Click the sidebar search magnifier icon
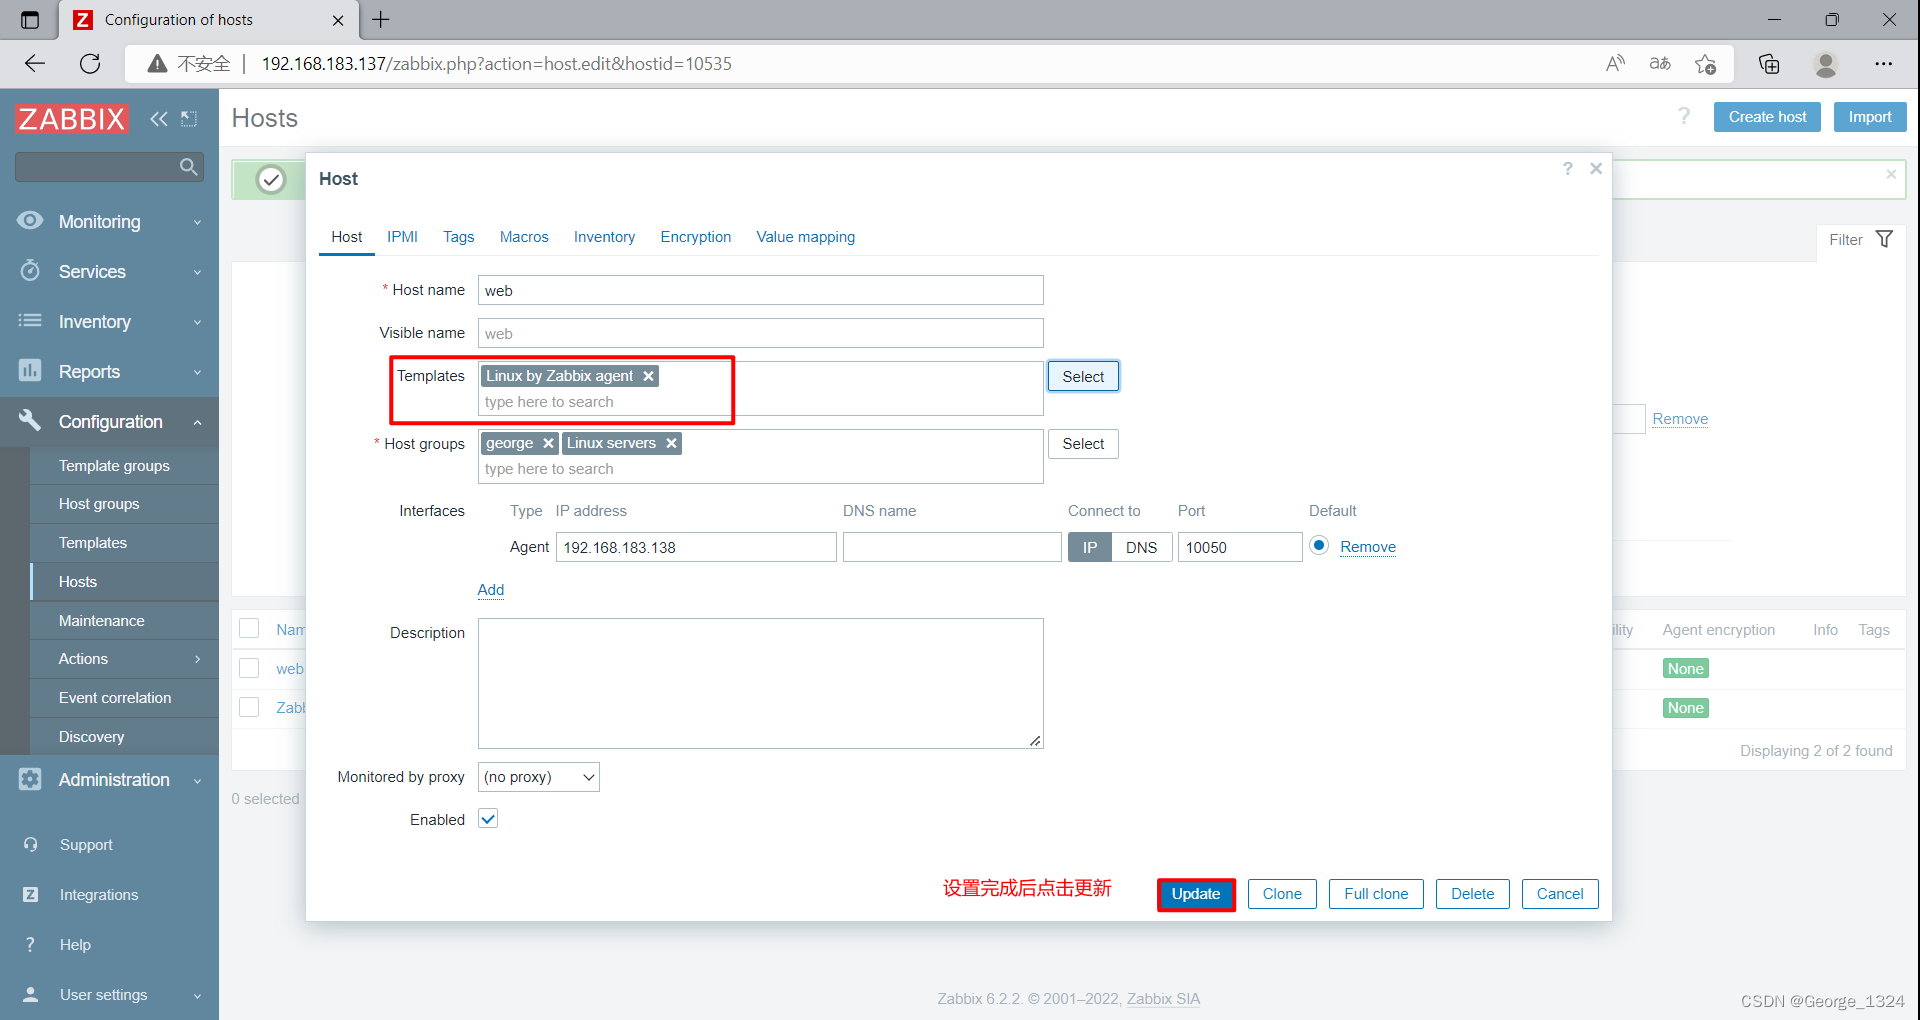Image resolution: width=1920 pixels, height=1020 pixels. pos(188,167)
